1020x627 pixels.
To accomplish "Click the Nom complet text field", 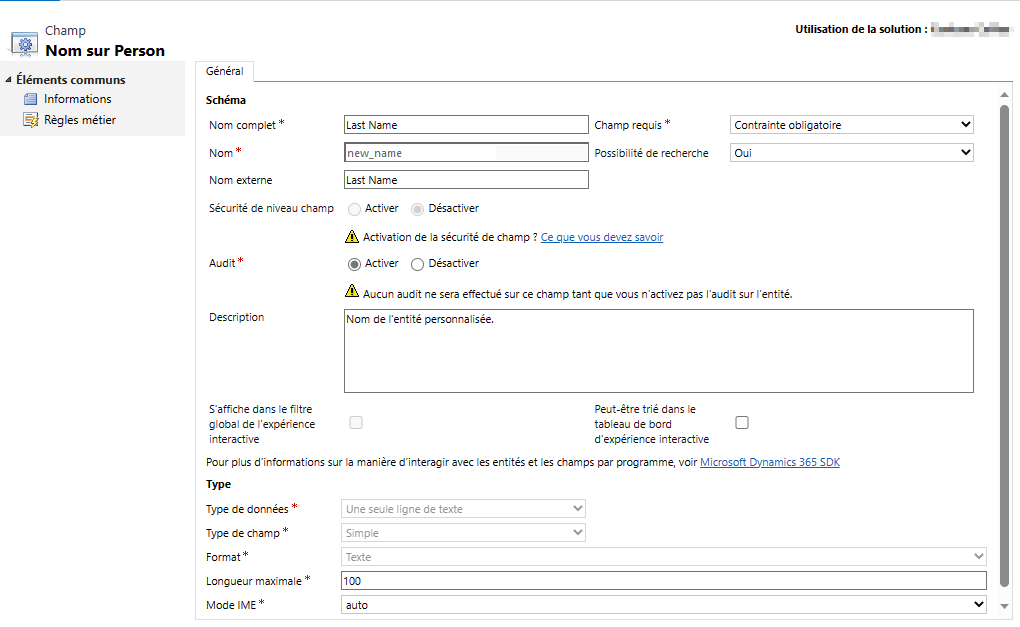I will (466, 125).
